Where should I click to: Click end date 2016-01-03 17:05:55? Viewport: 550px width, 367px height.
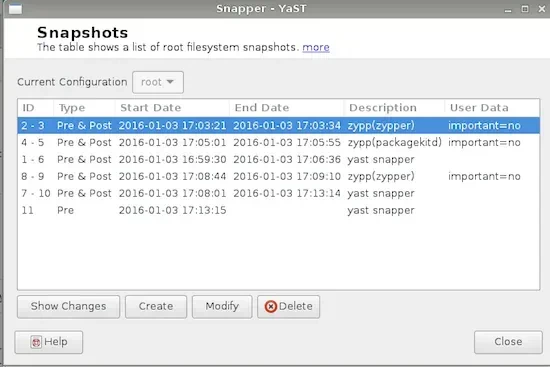click(287, 142)
